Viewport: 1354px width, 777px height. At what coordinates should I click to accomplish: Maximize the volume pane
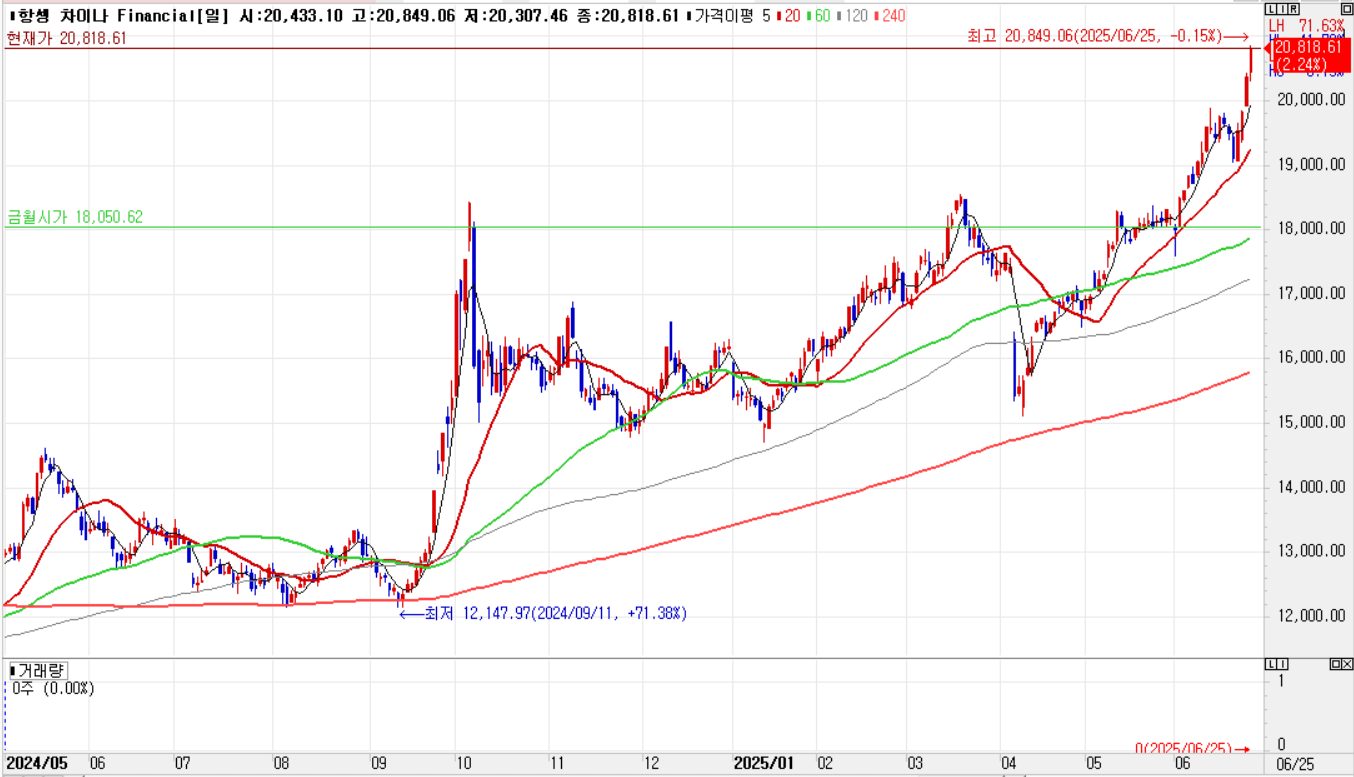coord(1334,665)
